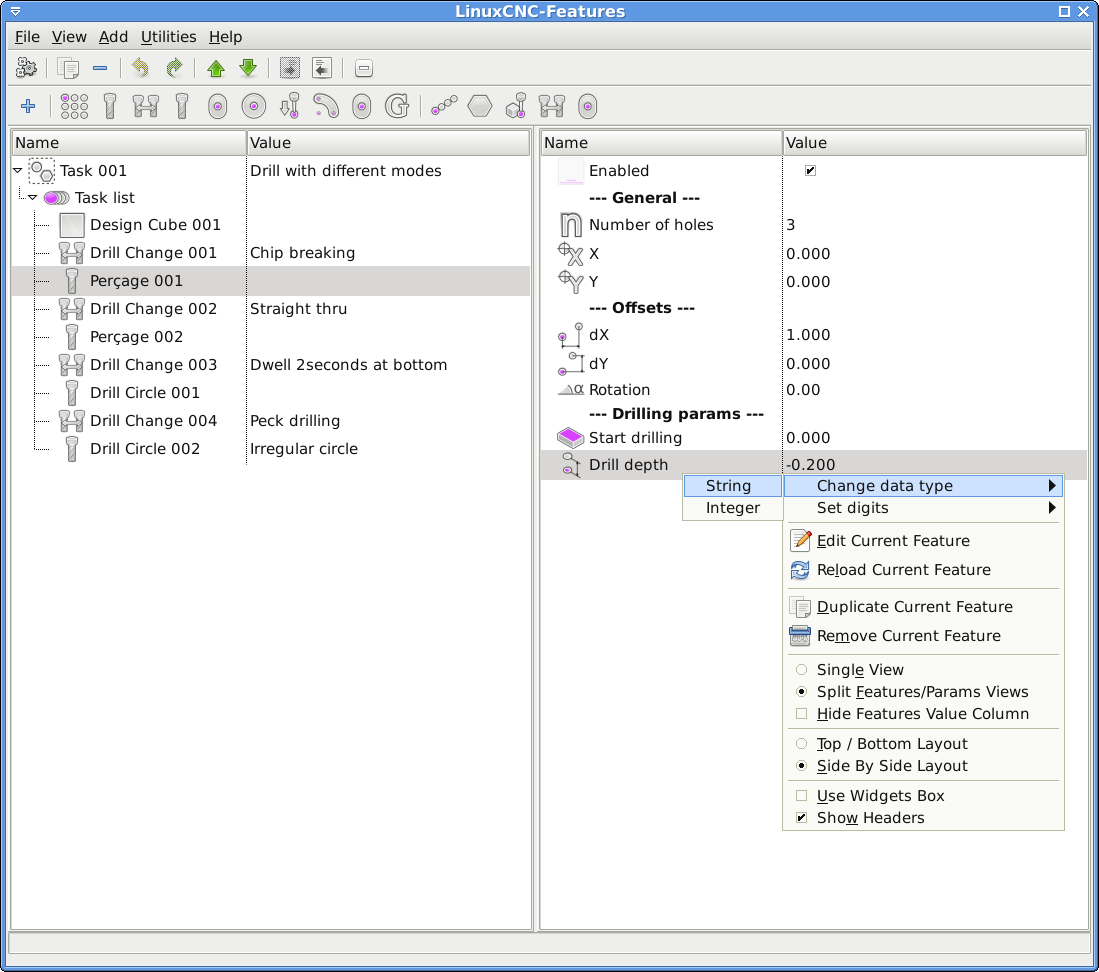Add a drill array with the grid-of-circles icon

point(74,107)
